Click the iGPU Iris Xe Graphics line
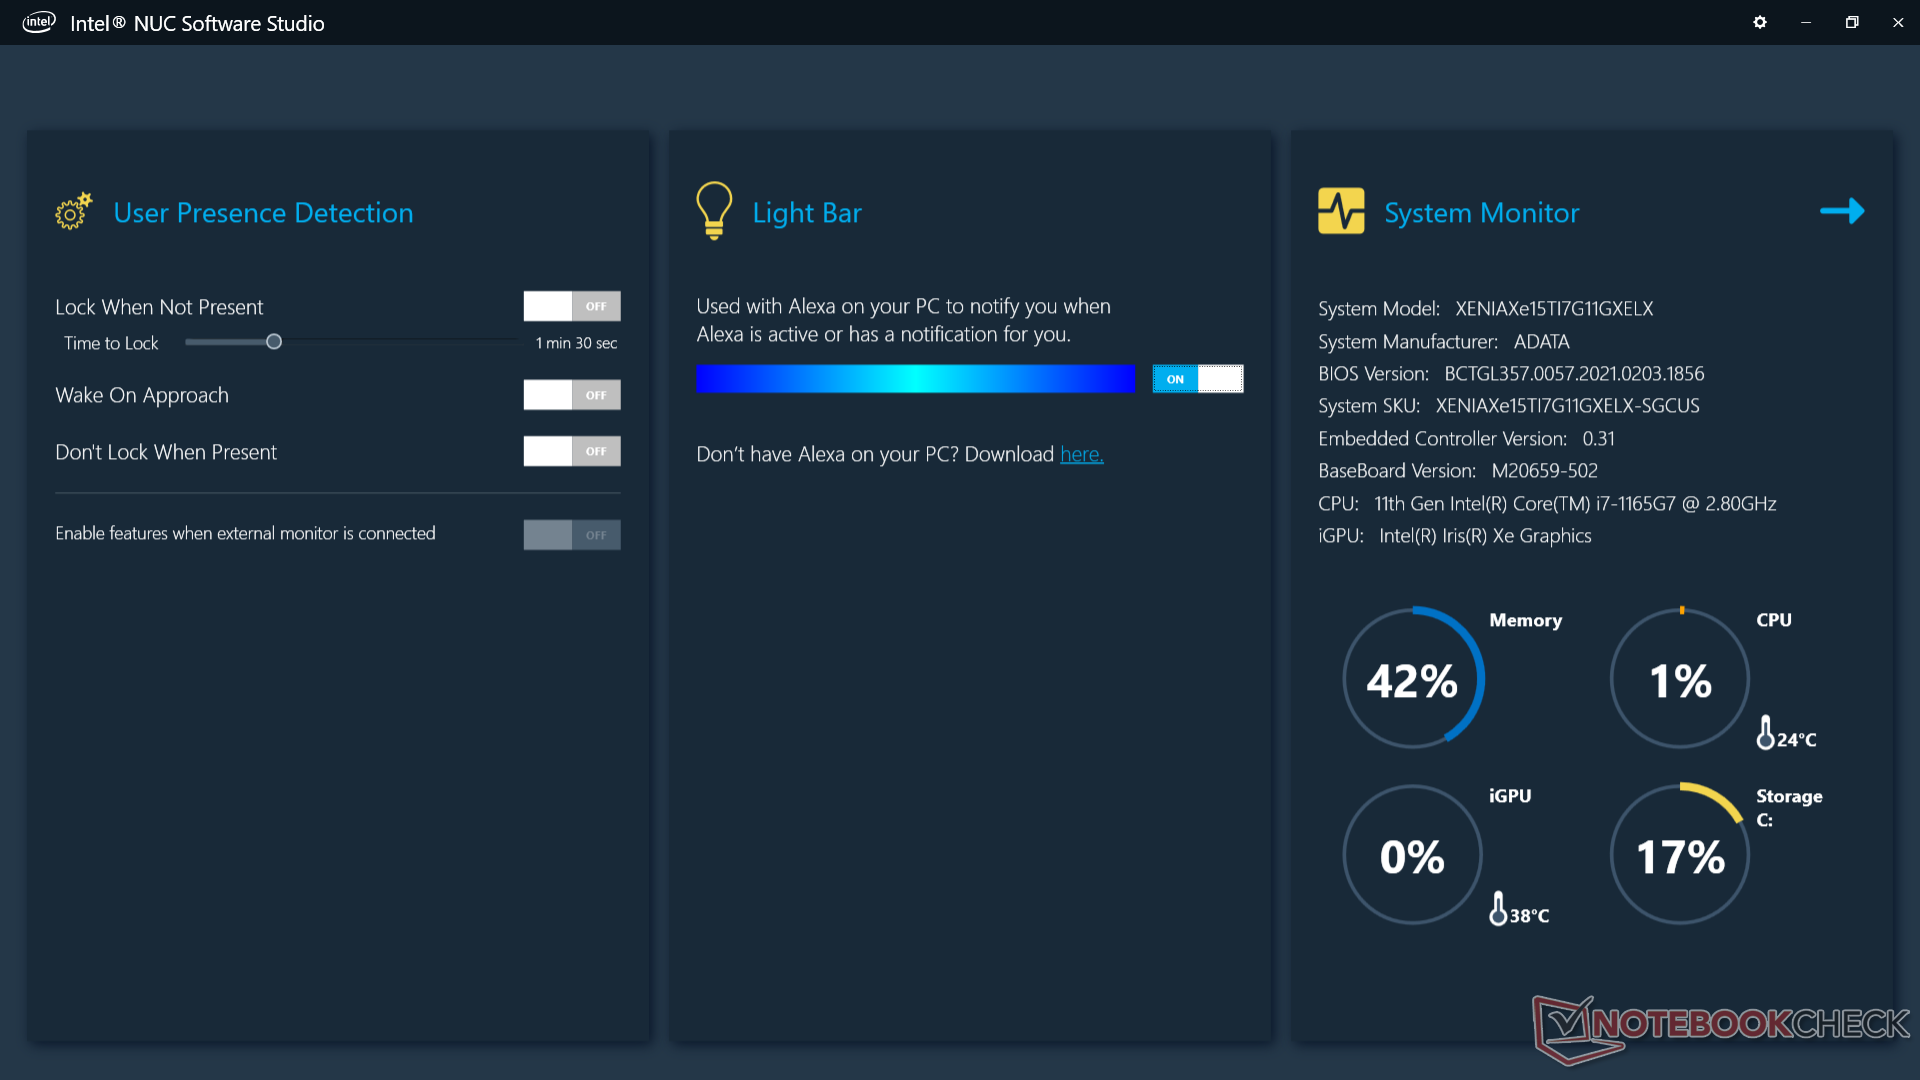1920x1080 pixels. coord(1455,536)
